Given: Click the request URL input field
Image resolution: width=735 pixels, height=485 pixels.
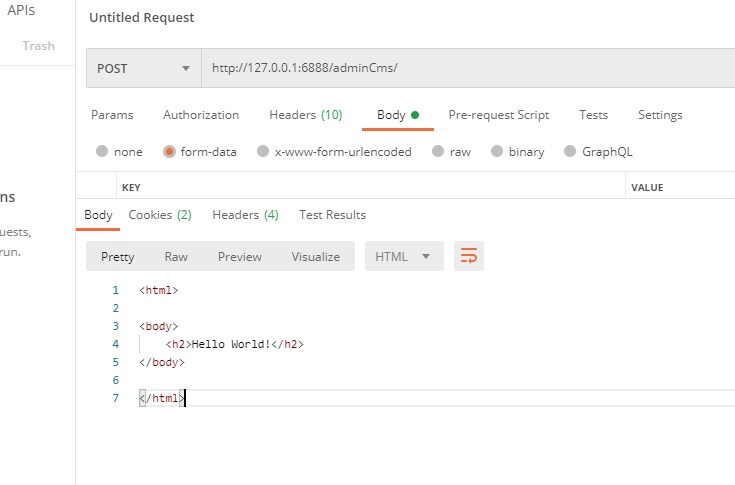Looking at the screenshot, I should [460, 69].
